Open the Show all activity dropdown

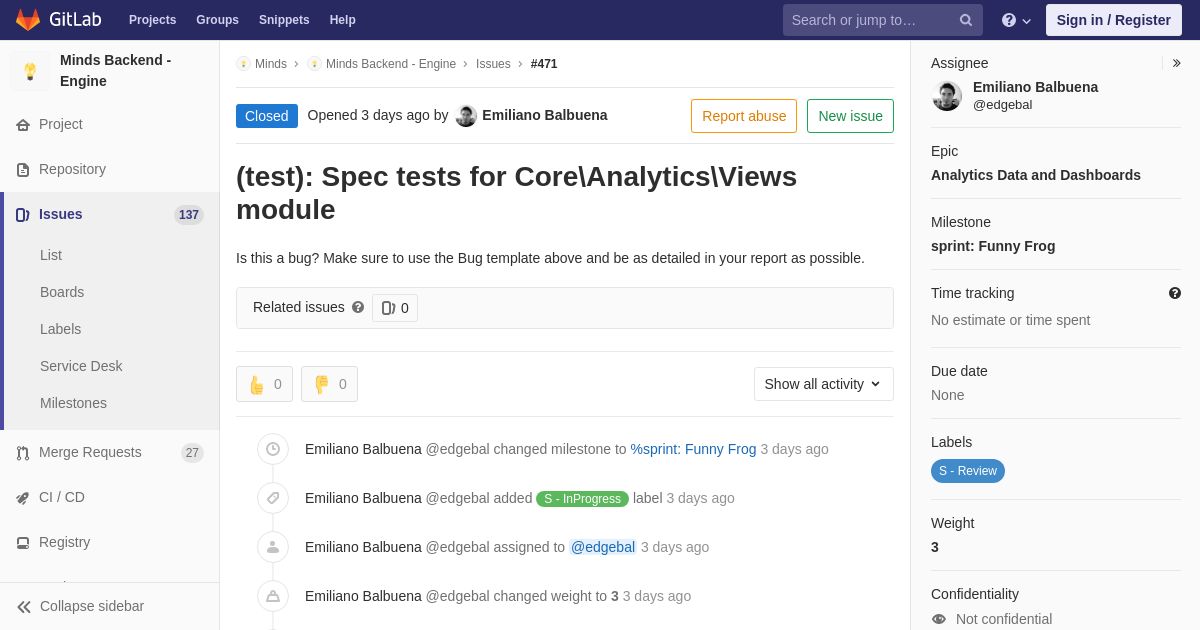[x=824, y=384]
